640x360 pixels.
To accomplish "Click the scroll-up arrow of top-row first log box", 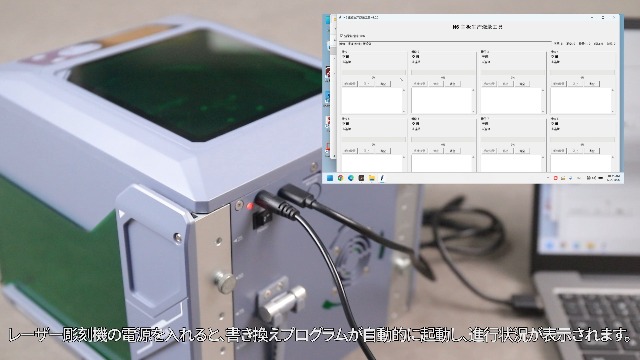I will coord(404,90).
